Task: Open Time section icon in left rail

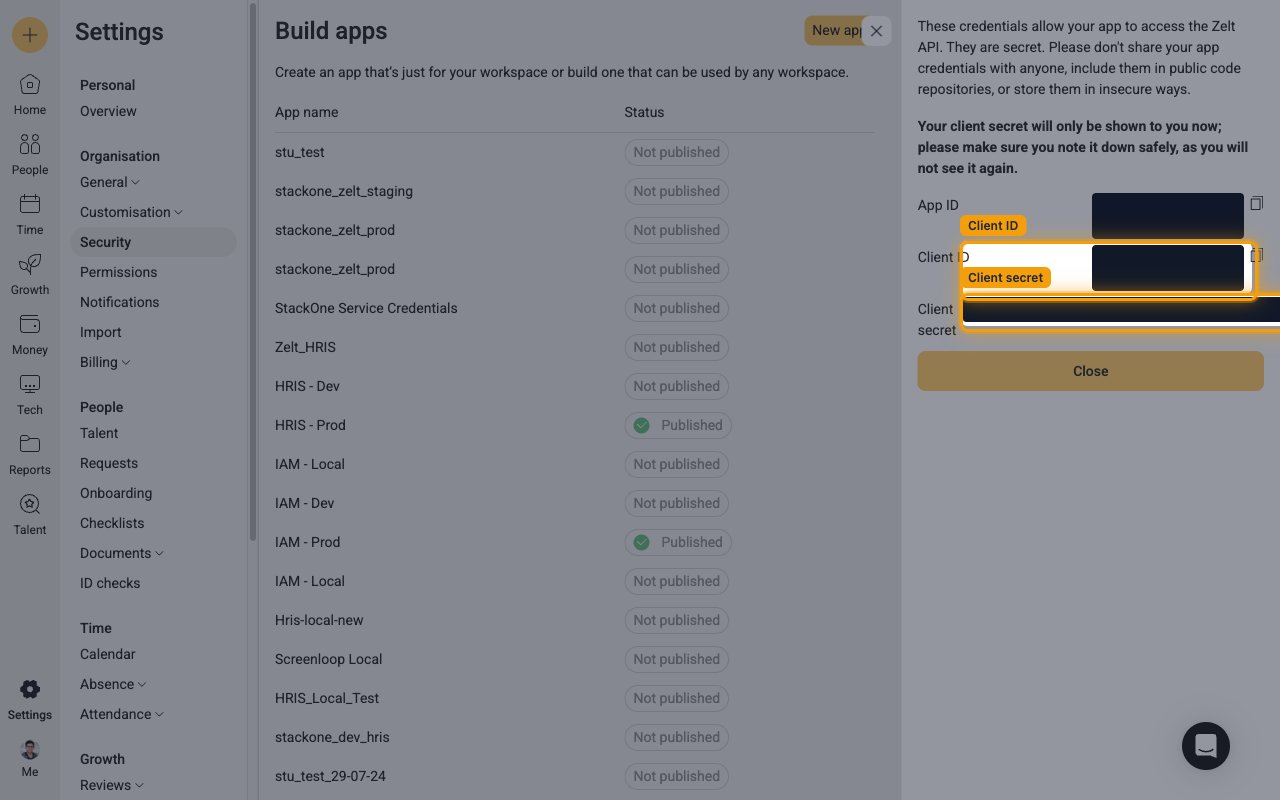Action: pos(30,215)
